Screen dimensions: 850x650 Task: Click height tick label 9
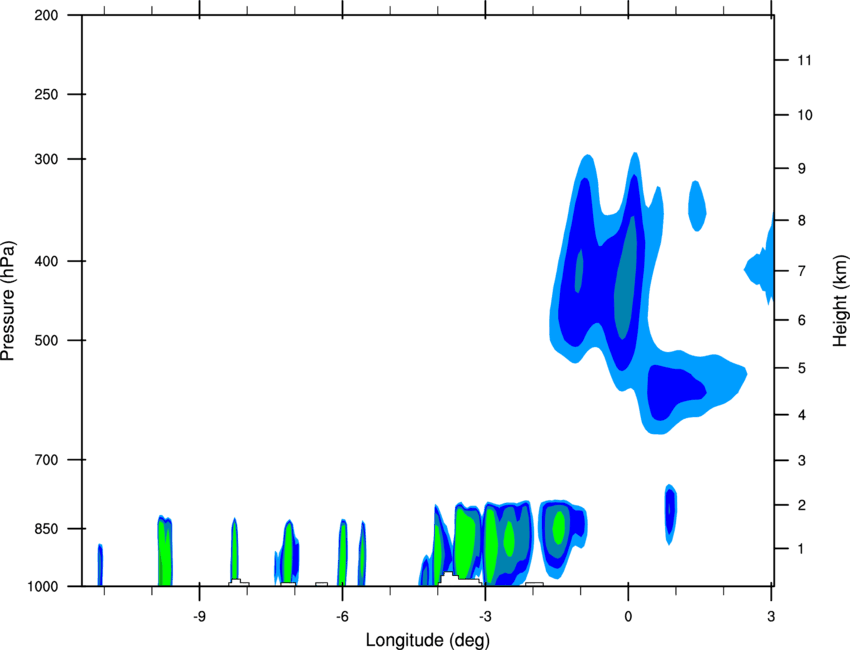coord(802,169)
